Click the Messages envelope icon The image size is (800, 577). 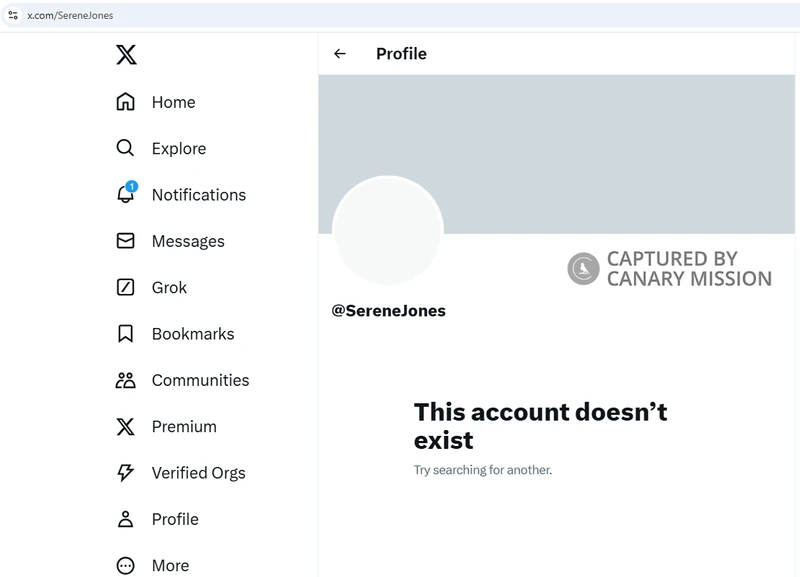pos(126,241)
